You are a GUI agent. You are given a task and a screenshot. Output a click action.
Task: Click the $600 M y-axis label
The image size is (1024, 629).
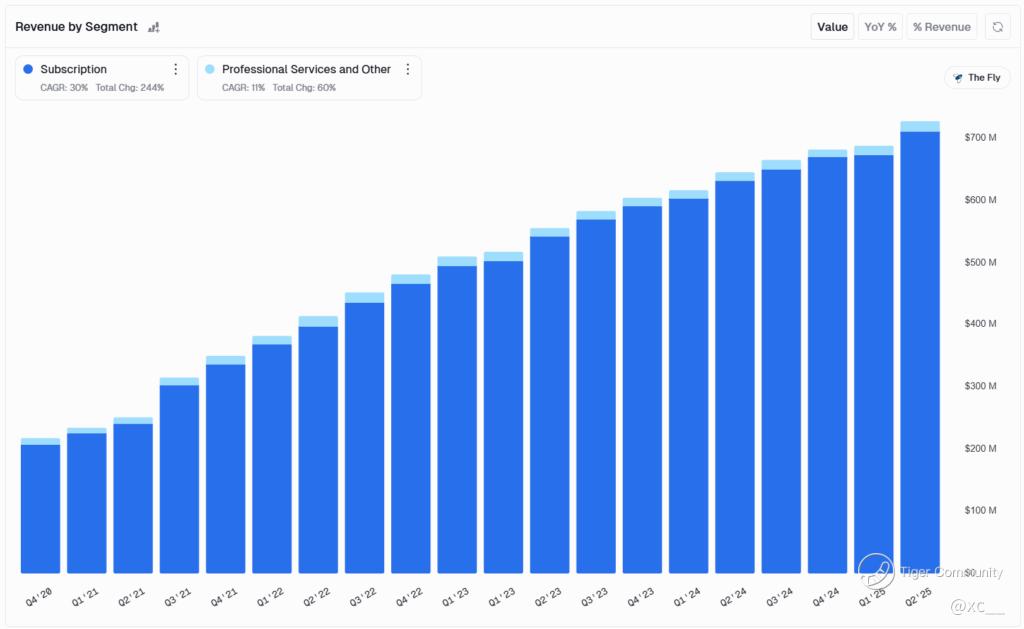point(980,200)
